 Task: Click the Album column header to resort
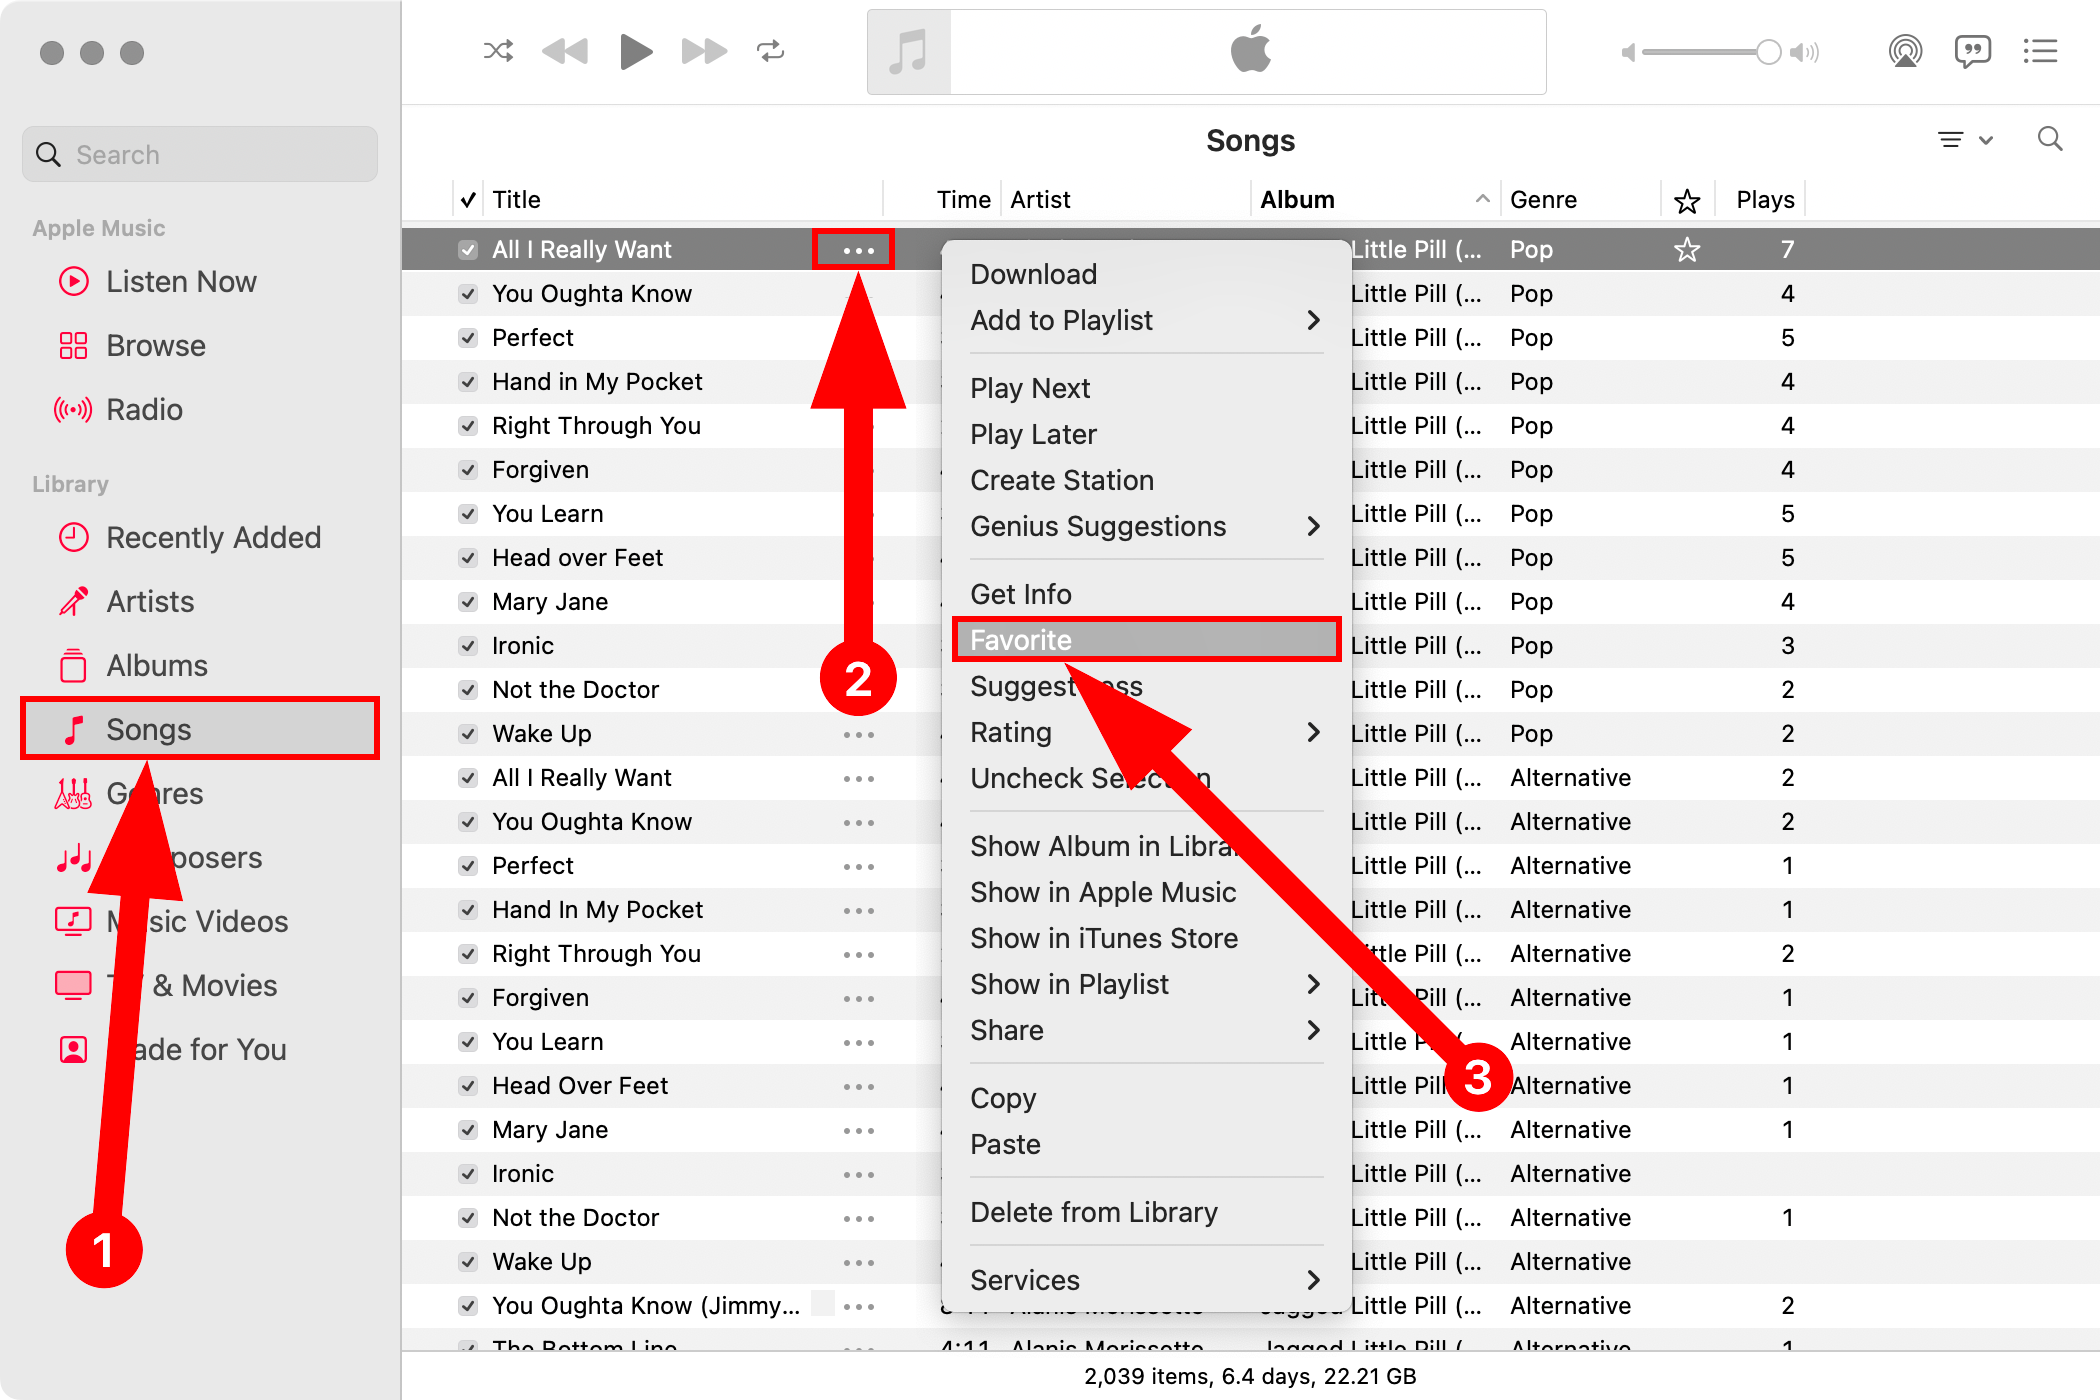point(1297,198)
